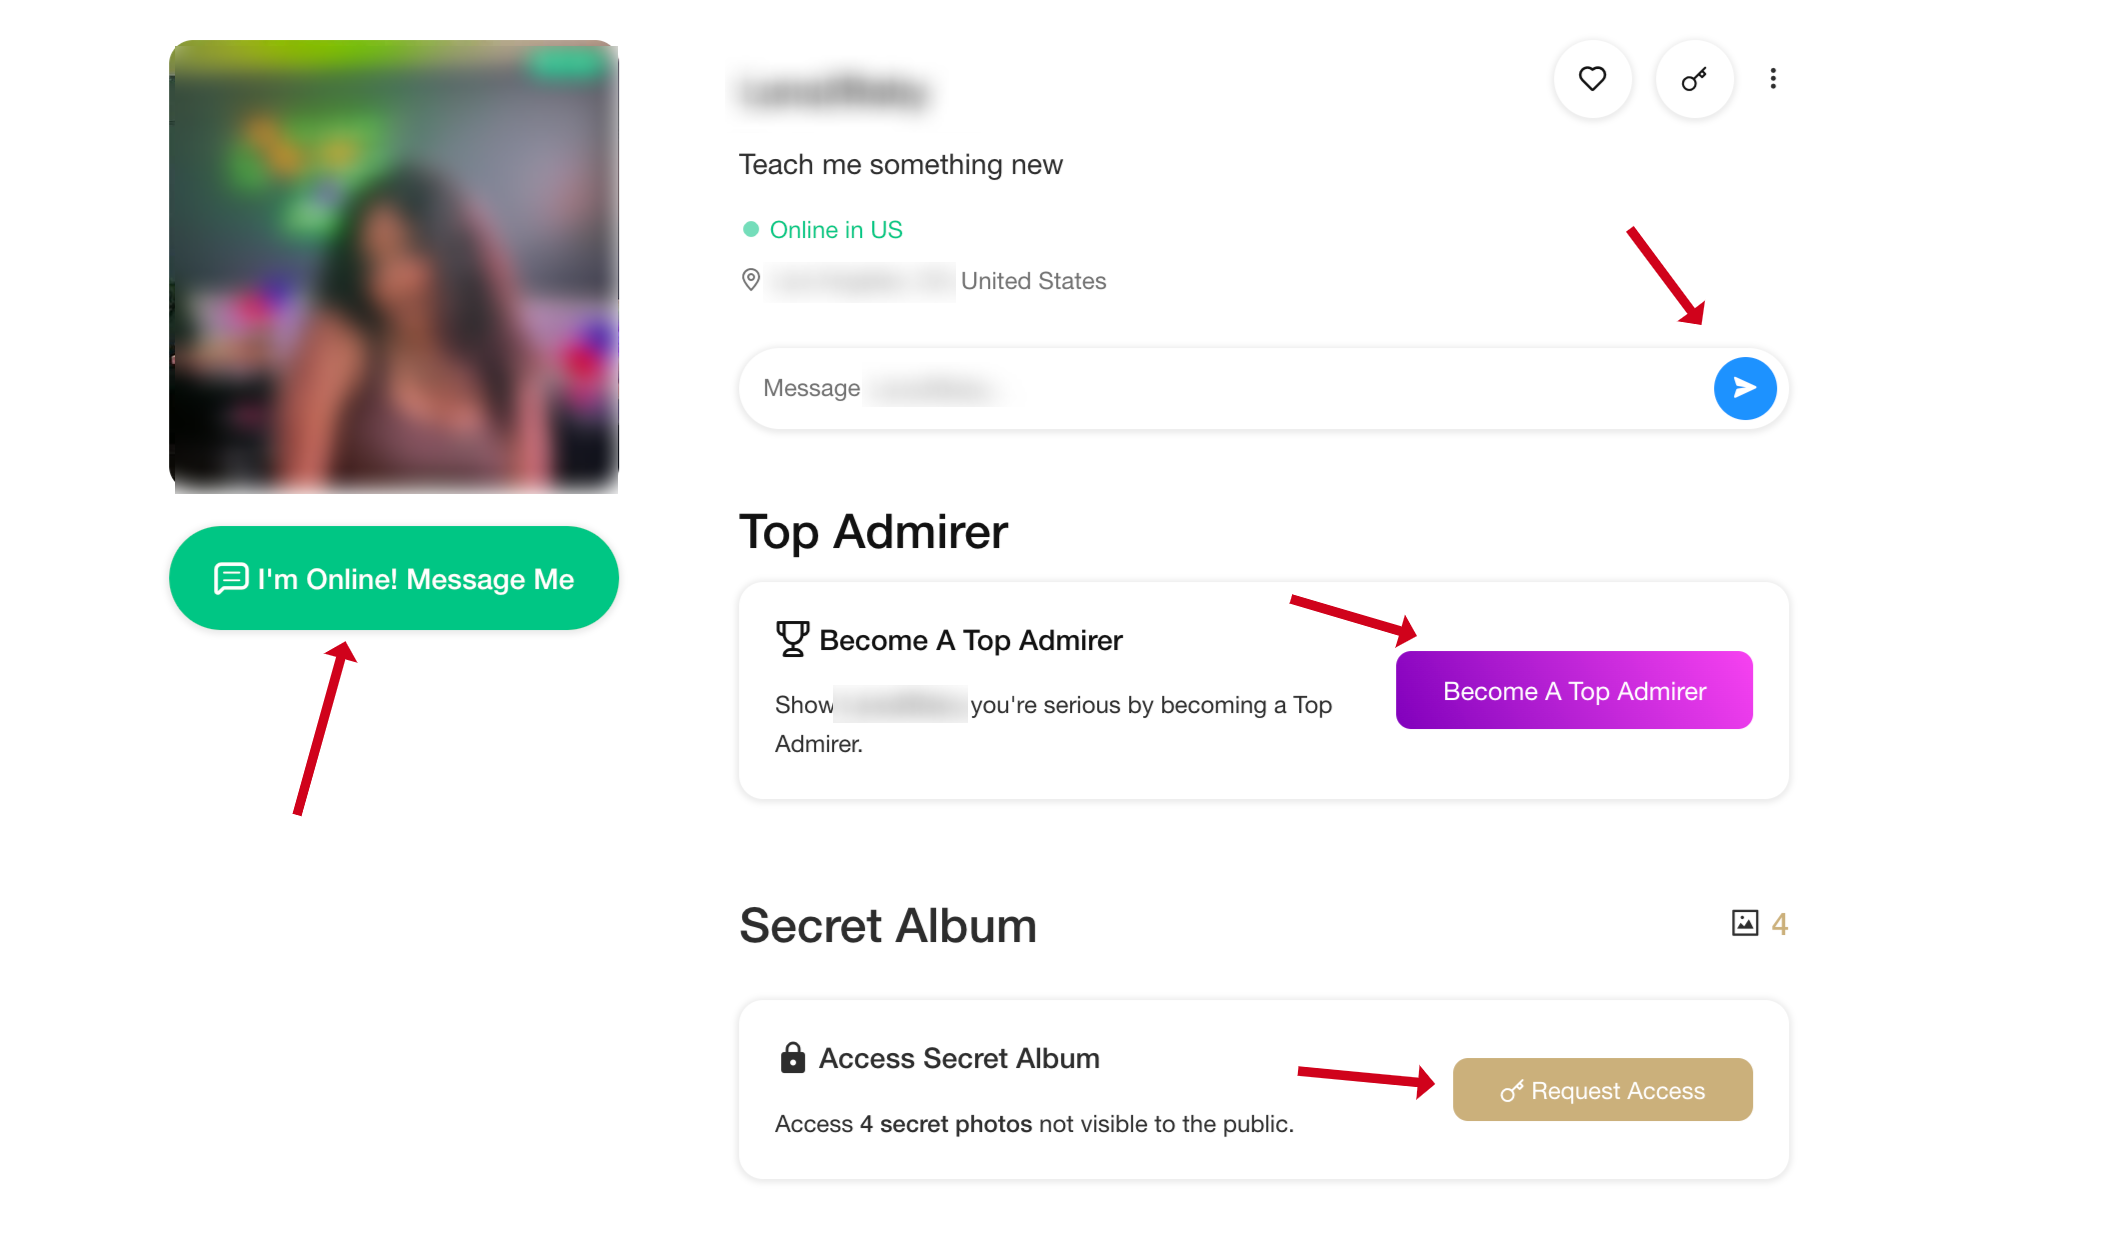Click the trophy icon in Top Admirer card

tap(792, 639)
